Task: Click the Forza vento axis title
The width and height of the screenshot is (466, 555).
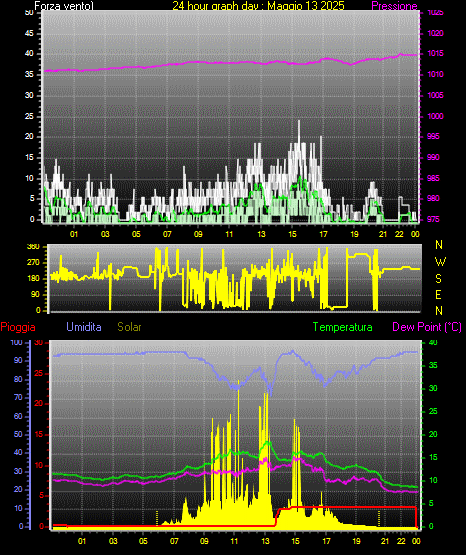Action: [64, 6]
